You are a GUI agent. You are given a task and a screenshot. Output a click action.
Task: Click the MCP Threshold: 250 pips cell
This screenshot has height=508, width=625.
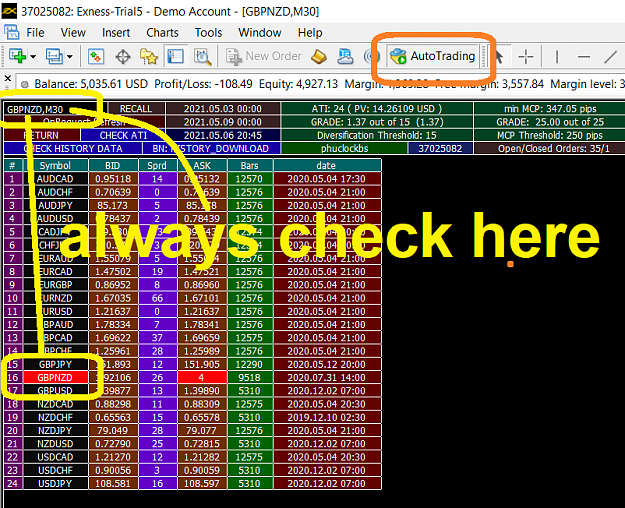550,135
